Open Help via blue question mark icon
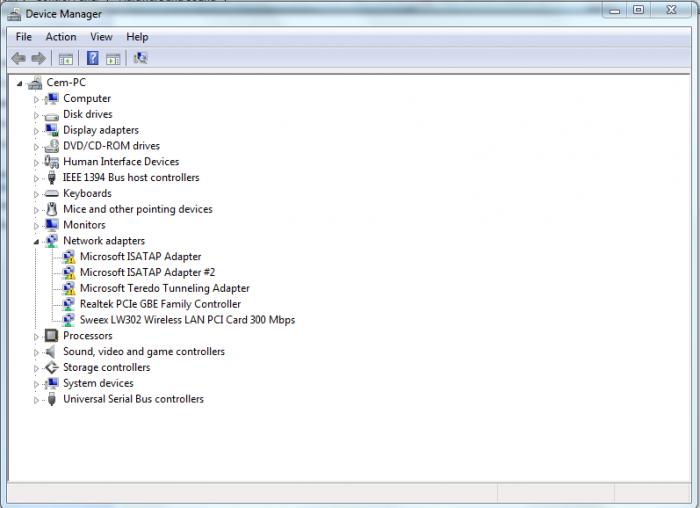The width and height of the screenshot is (700, 508). pyautogui.click(x=92, y=58)
